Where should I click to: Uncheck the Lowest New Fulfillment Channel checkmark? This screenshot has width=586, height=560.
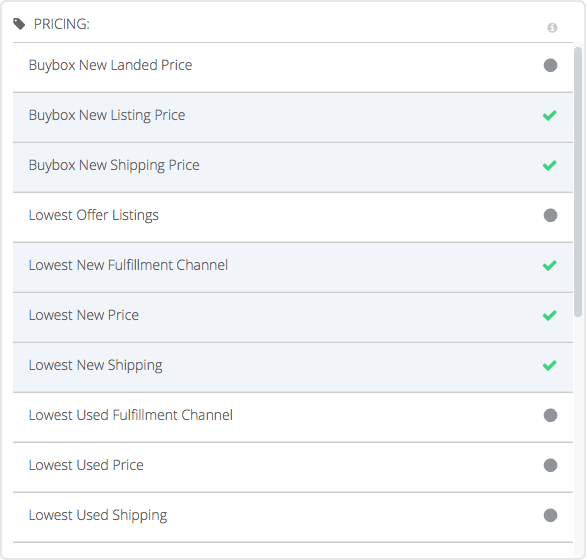point(549,265)
